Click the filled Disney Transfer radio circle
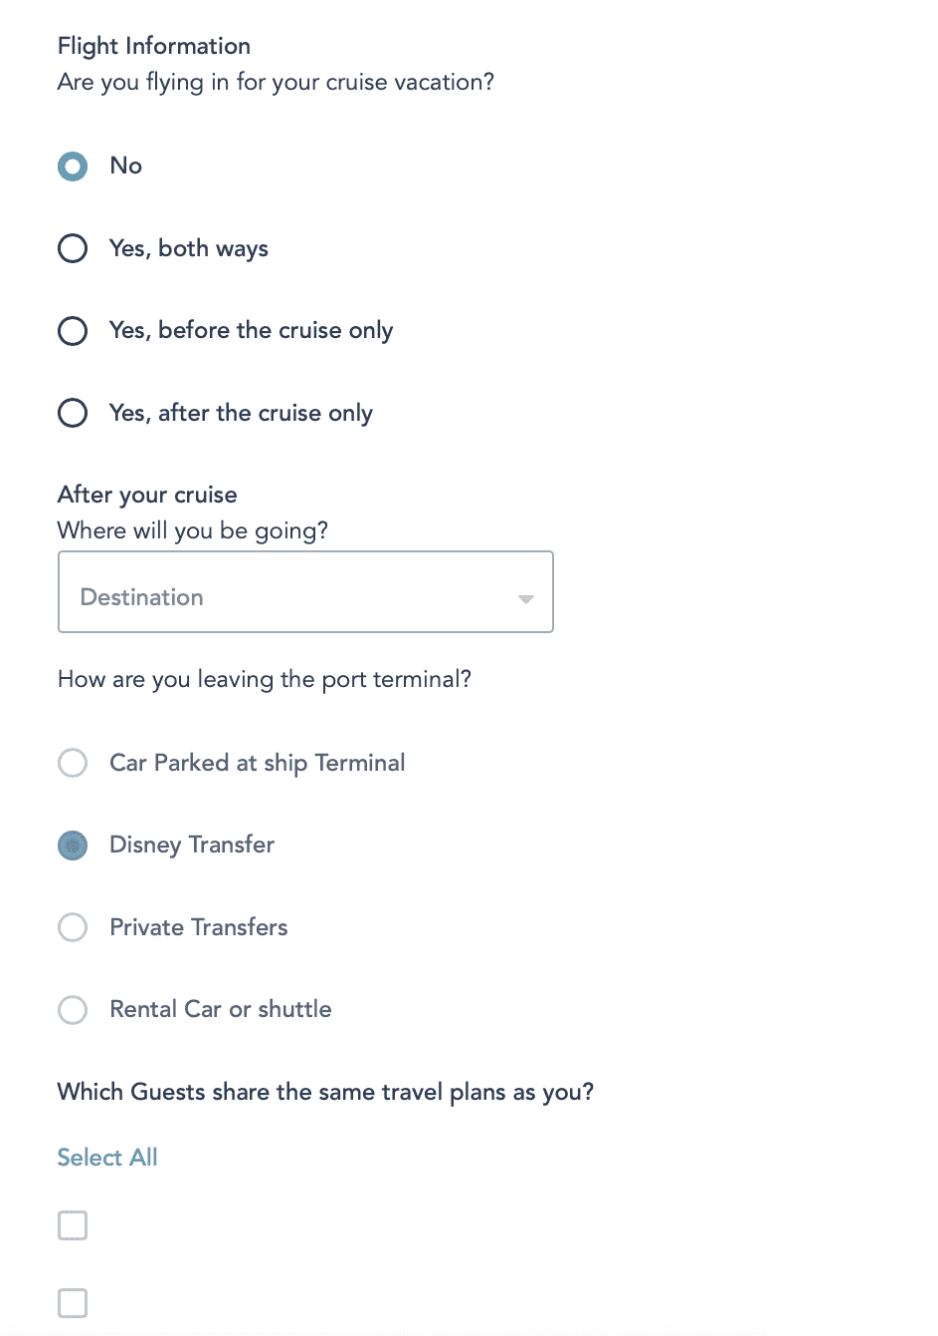The width and height of the screenshot is (938, 1336). (x=72, y=845)
